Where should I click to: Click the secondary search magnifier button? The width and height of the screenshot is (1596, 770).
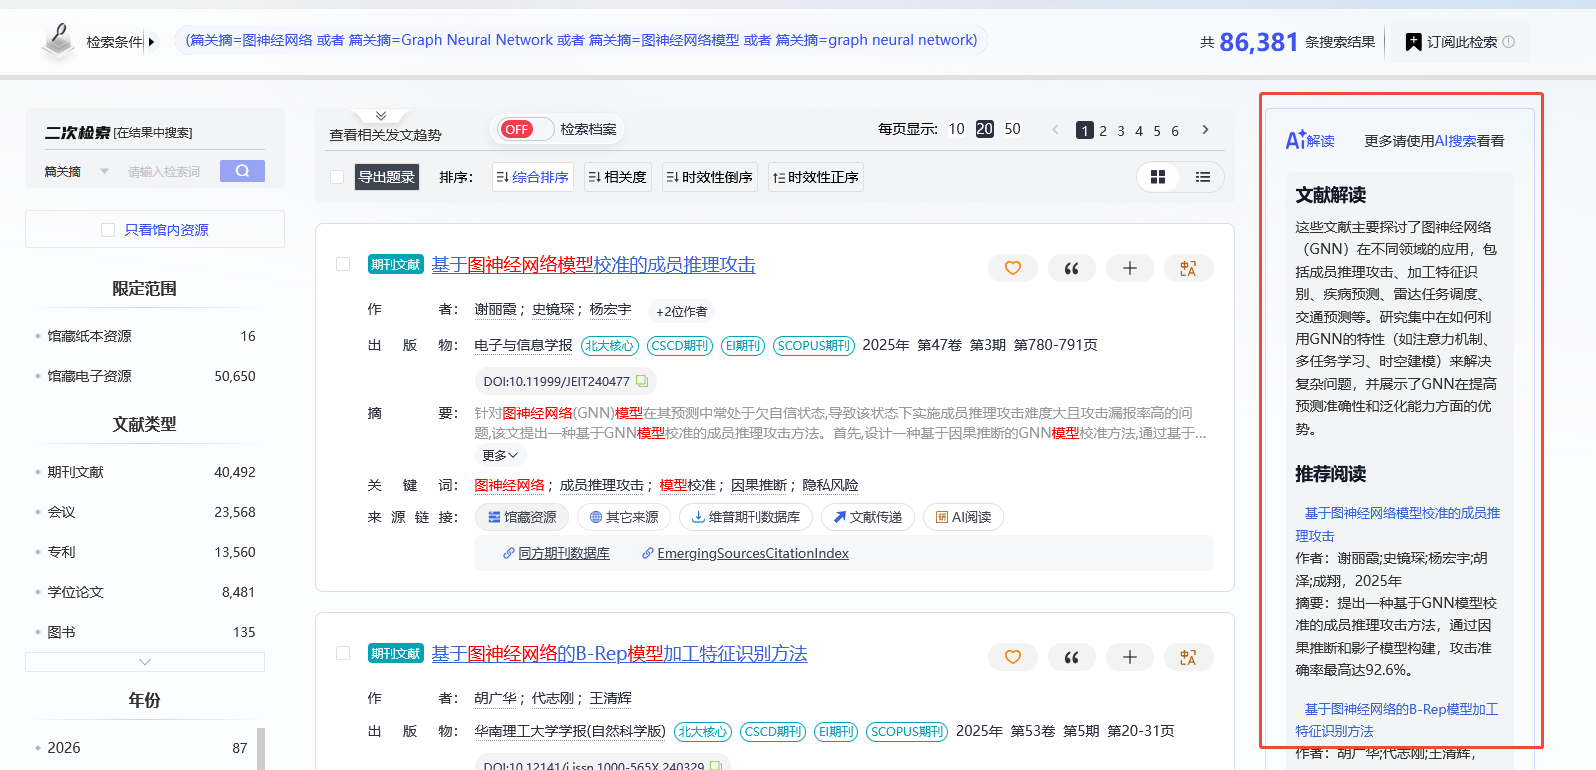(242, 171)
